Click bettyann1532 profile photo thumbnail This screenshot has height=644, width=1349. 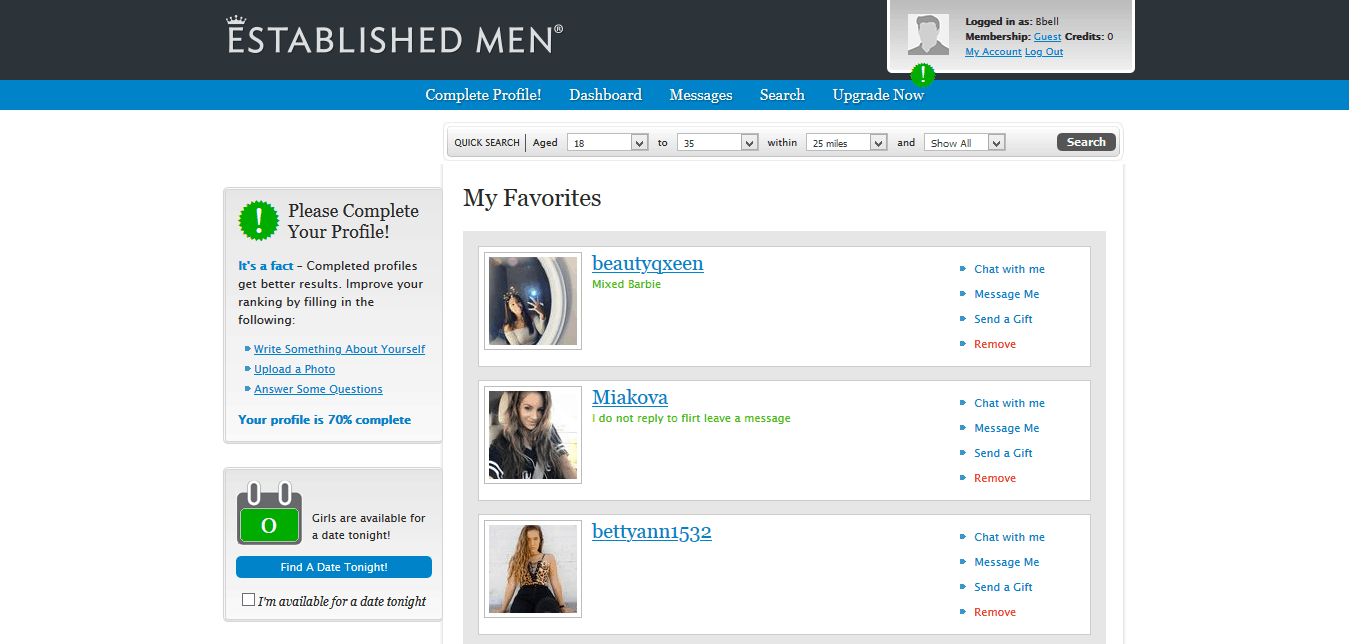coord(533,569)
